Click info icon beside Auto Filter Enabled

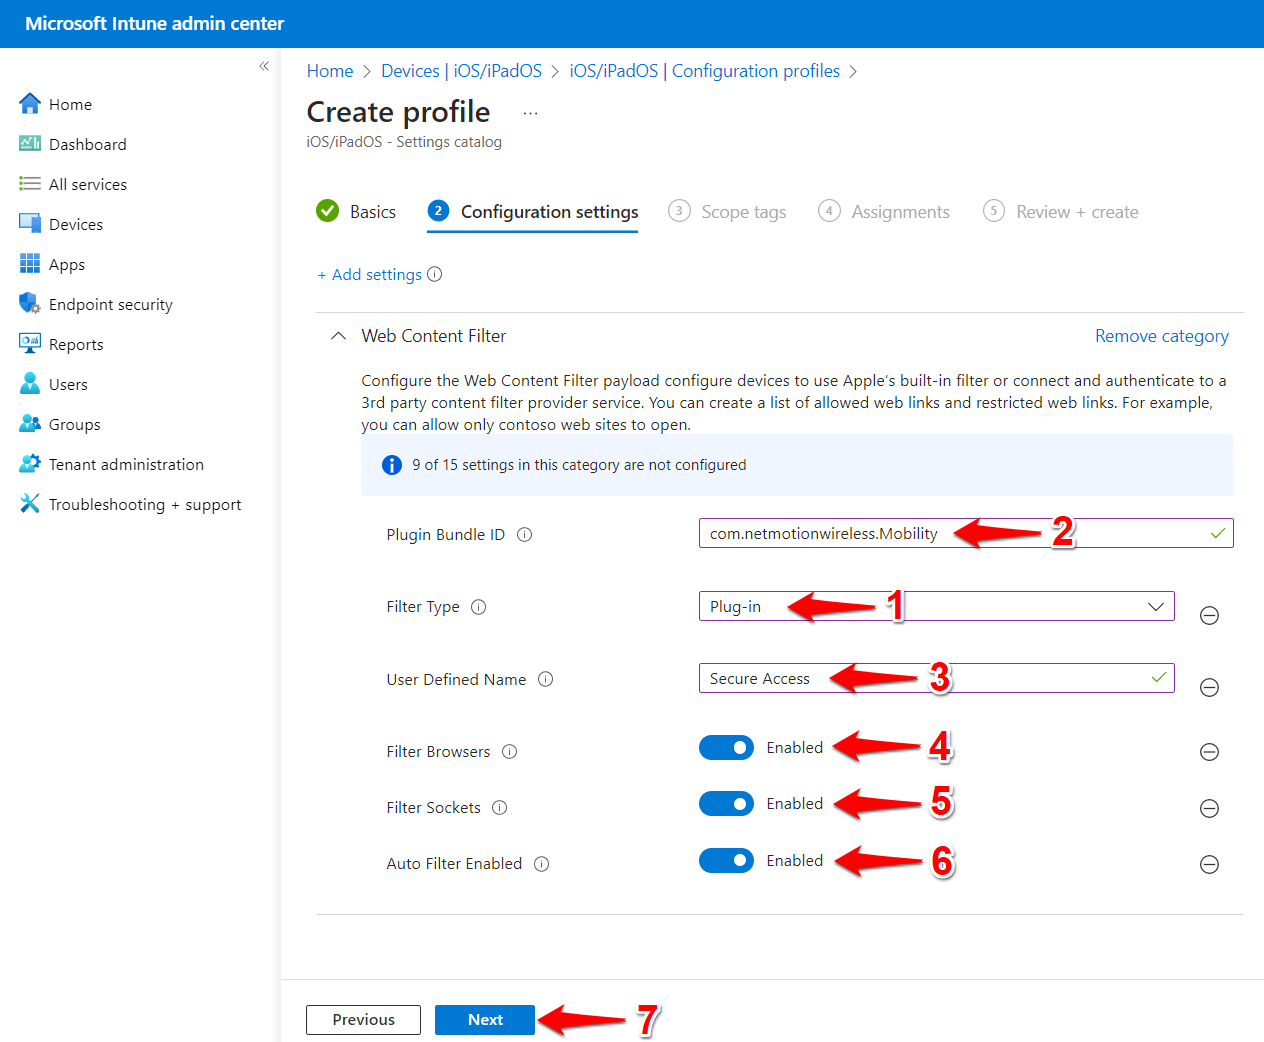pos(541,863)
